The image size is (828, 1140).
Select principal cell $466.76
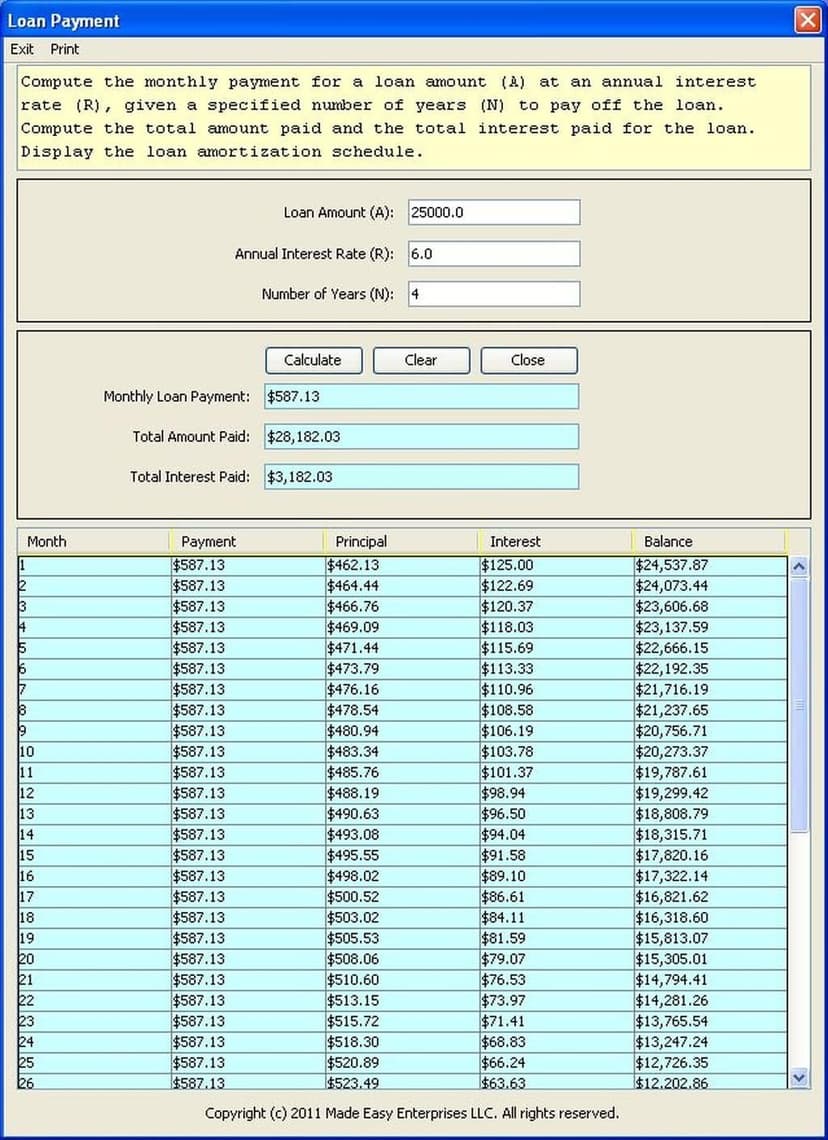coord(402,606)
